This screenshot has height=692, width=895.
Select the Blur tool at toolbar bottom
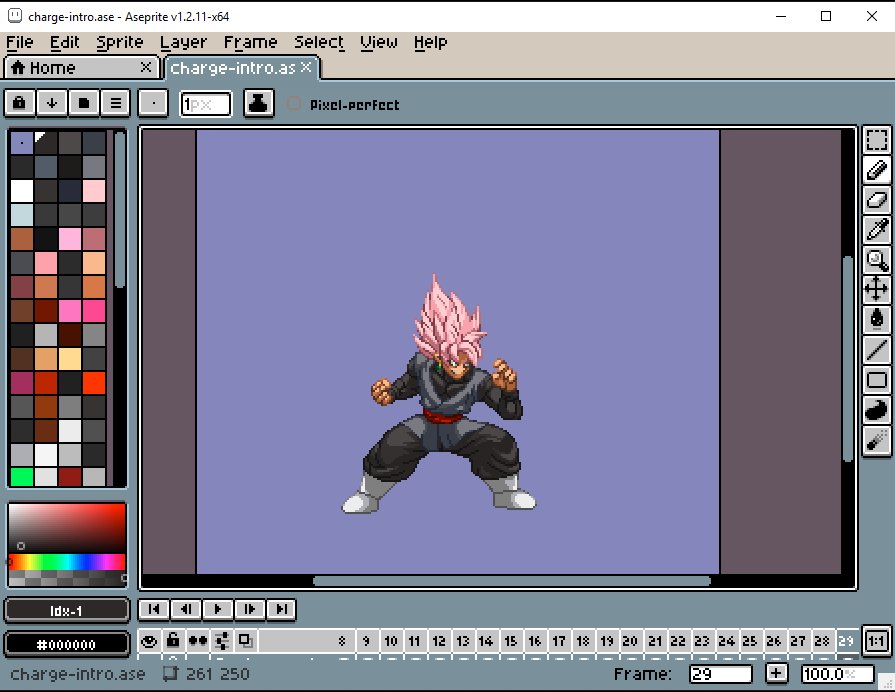pos(877,440)
